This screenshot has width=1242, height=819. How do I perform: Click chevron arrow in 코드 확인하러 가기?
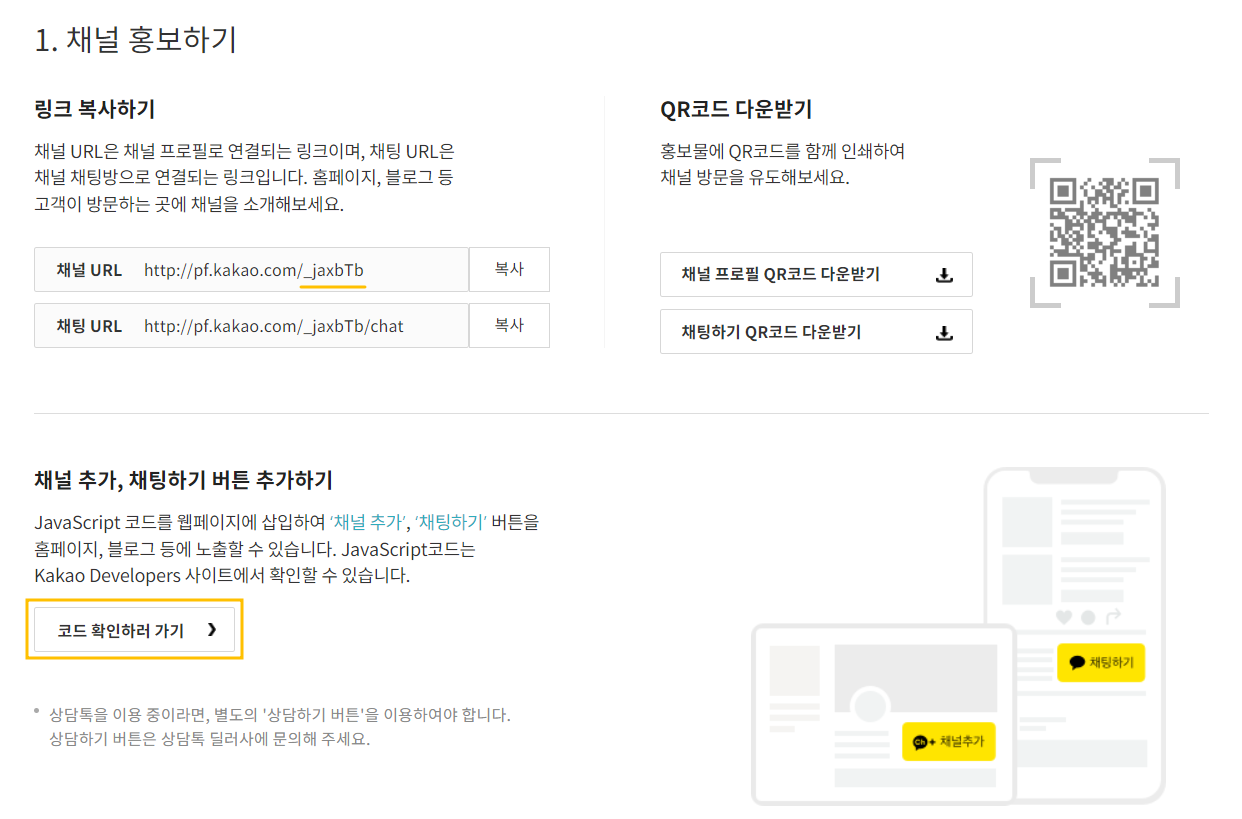coord(211,630)
